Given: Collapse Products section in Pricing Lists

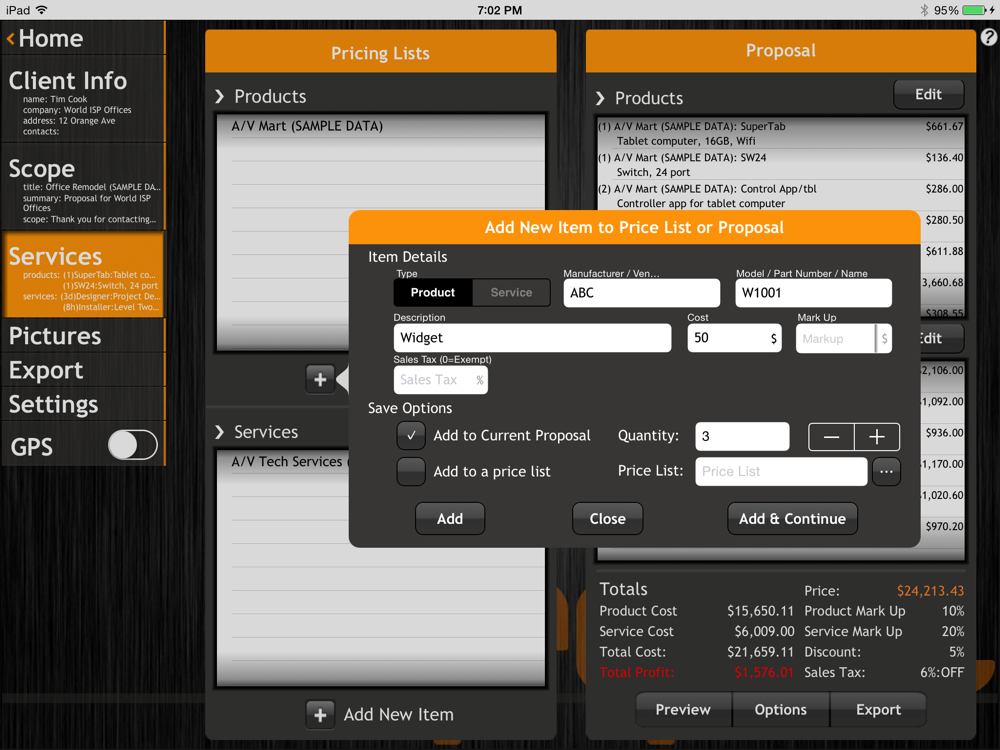Looking at the screenshot, I should pos(220,97).
